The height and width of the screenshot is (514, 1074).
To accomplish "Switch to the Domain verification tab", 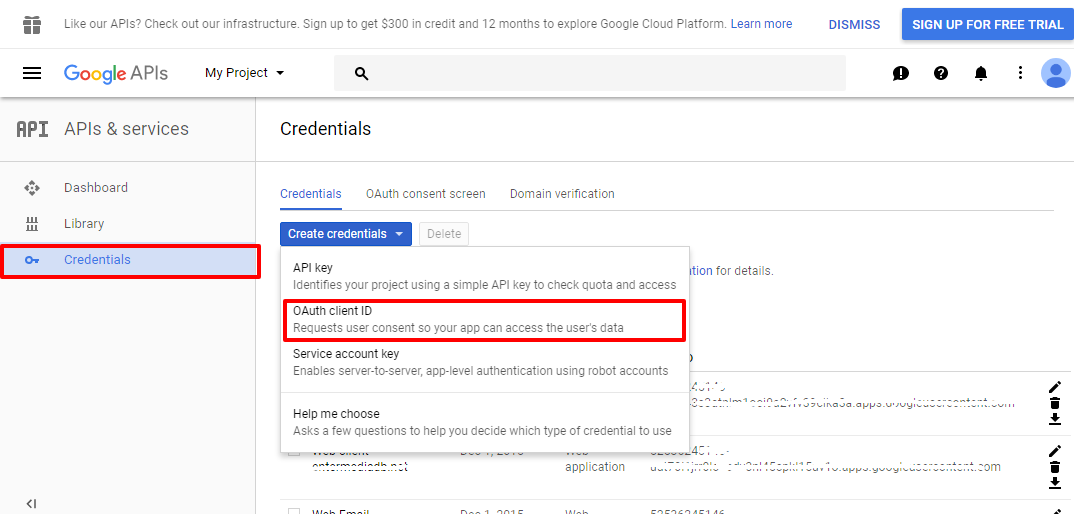I will (x=562, y=194).
